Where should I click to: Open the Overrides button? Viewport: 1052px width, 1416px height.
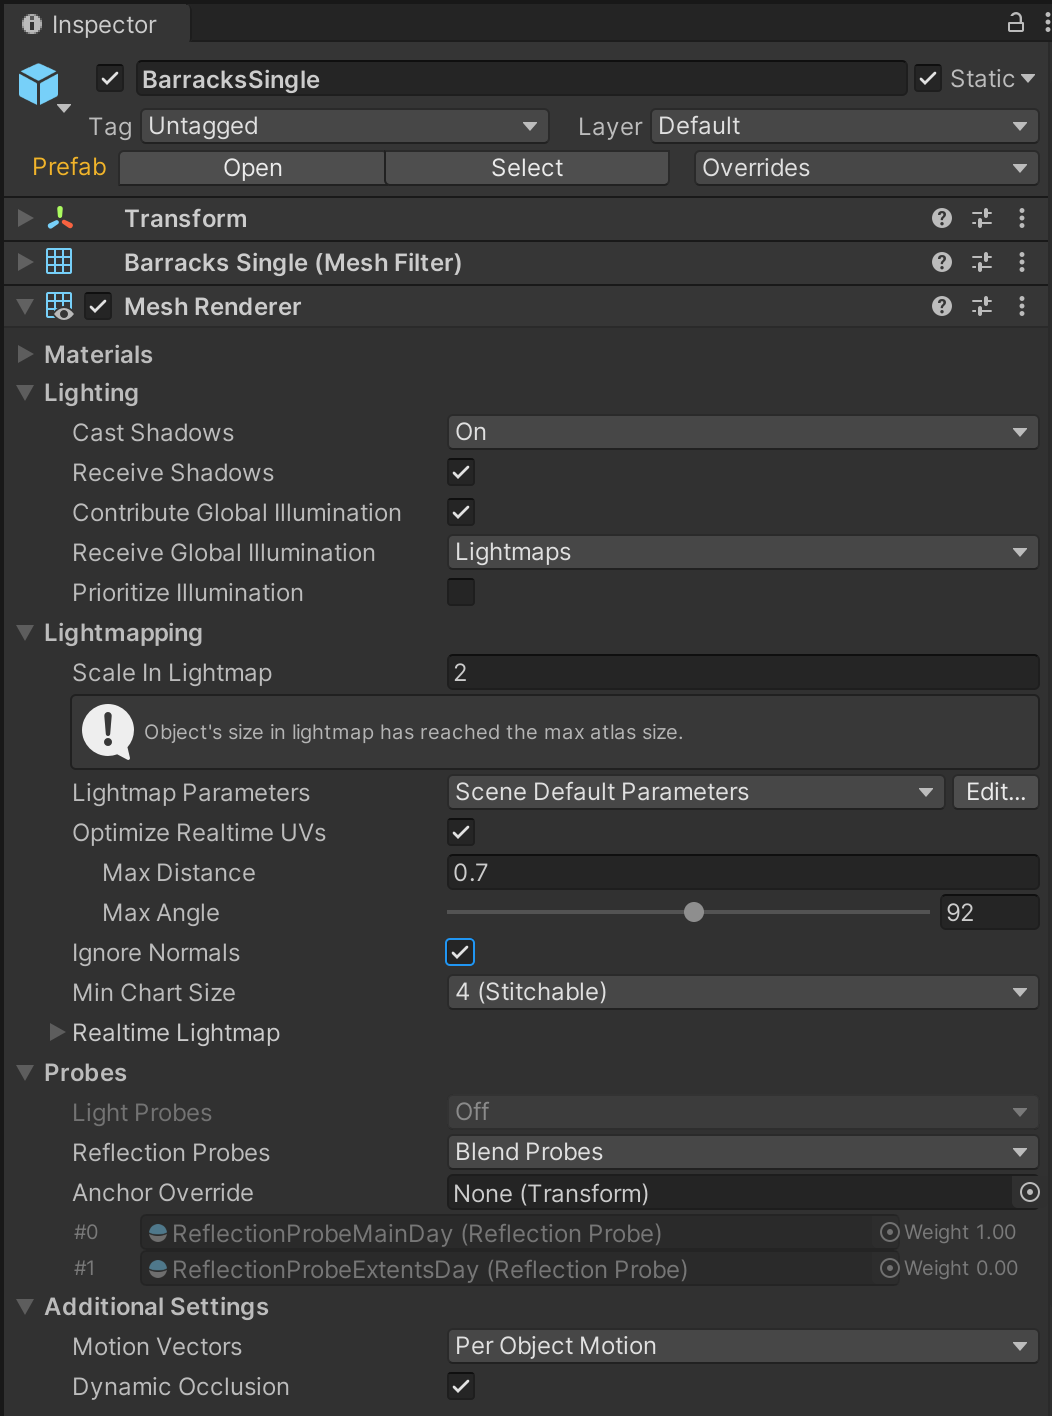(x=866, y=167)
